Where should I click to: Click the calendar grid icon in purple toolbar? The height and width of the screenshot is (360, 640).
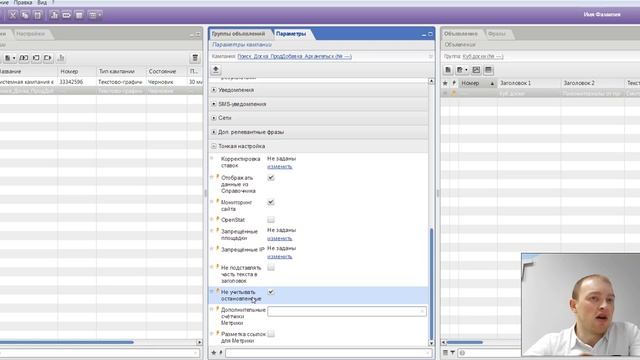point(79,15)
